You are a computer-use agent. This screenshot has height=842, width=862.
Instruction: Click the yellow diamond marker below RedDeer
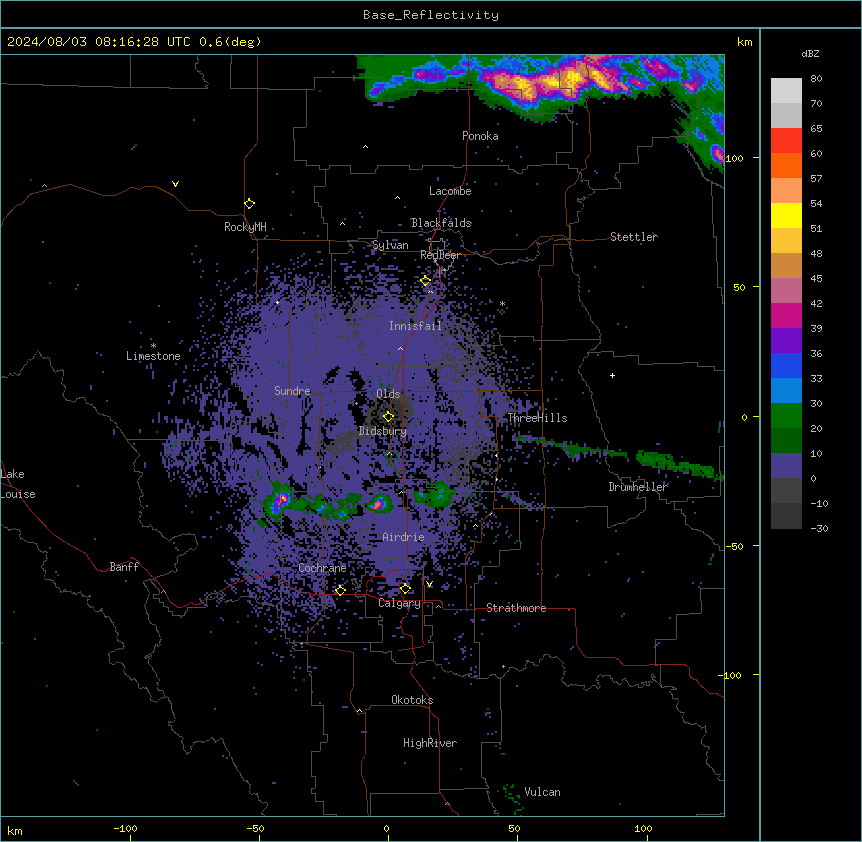[x=426, y=281]
